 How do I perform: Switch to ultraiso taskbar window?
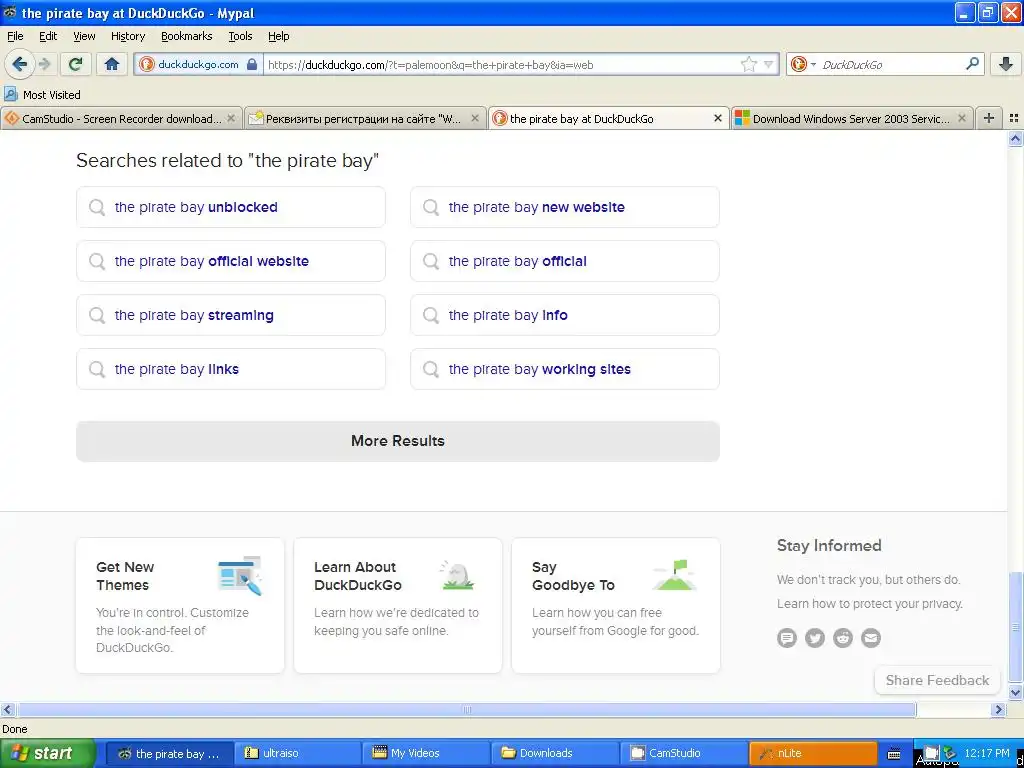tap(296, 754)
